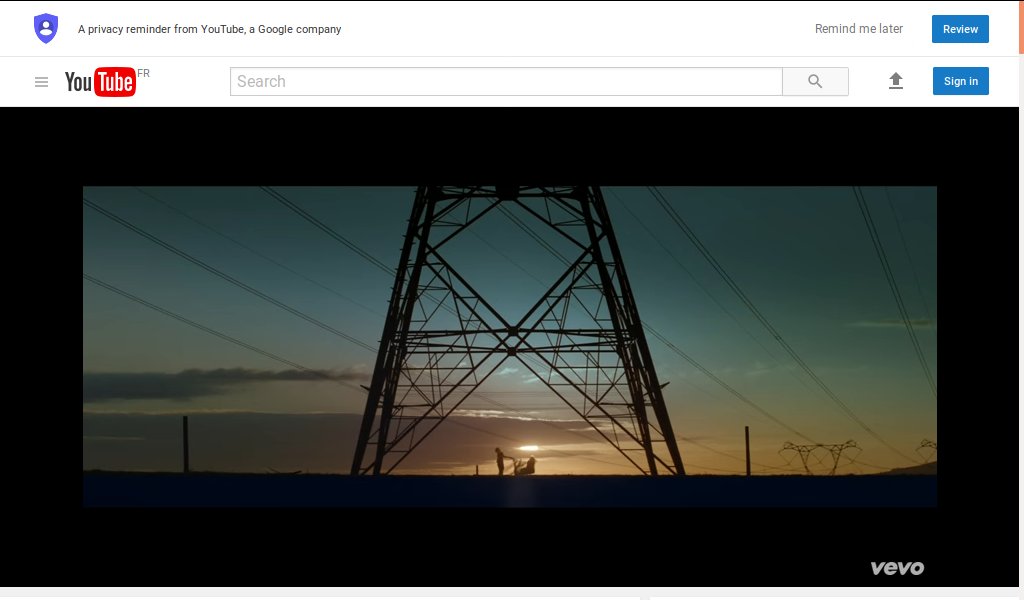Click the sunset video player frame
This screenshot has height=600, width=1024.
509,347
